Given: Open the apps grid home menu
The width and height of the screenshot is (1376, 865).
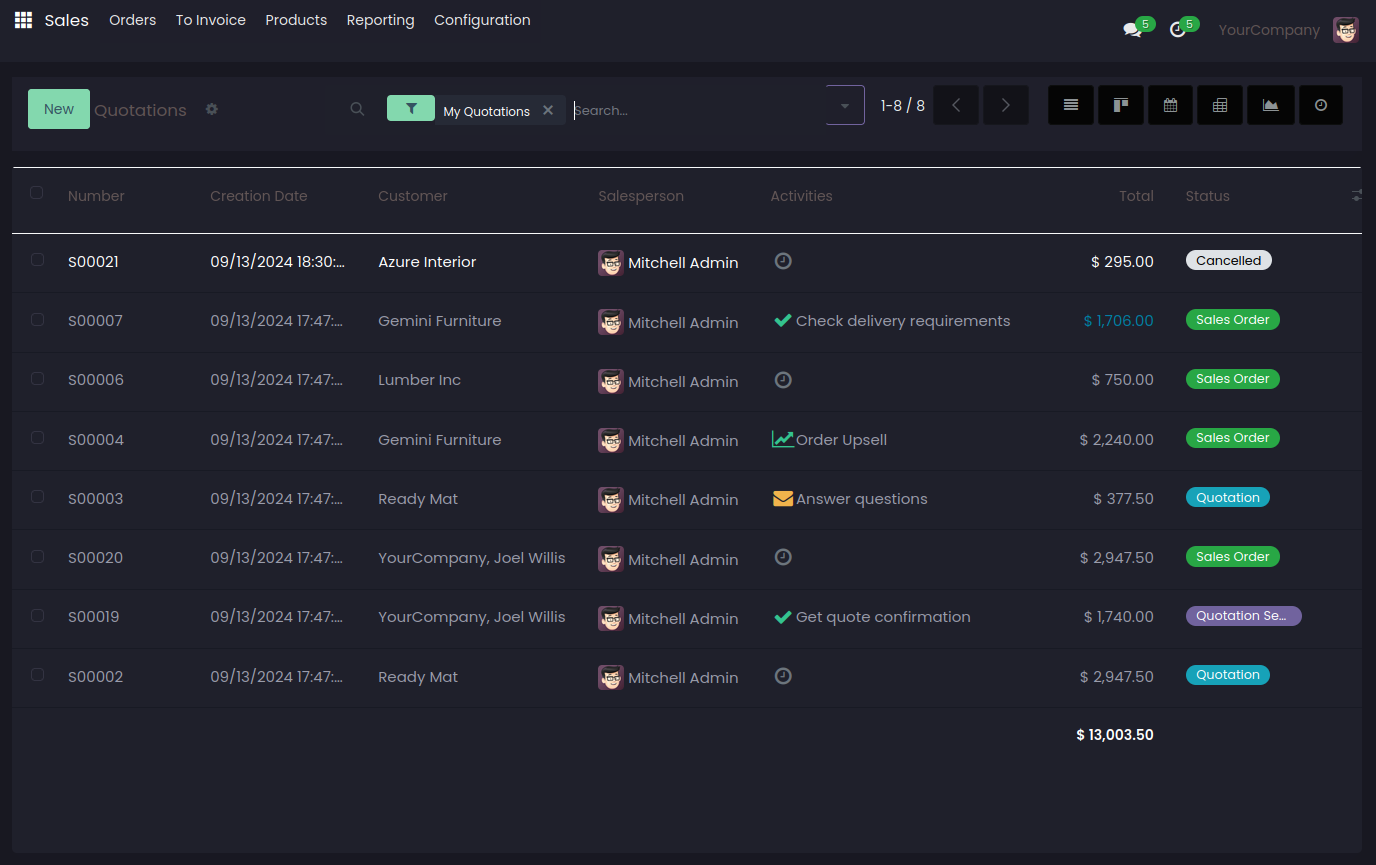Looking at the screenshot, I should pyautogui.click(x=23, y=20).
